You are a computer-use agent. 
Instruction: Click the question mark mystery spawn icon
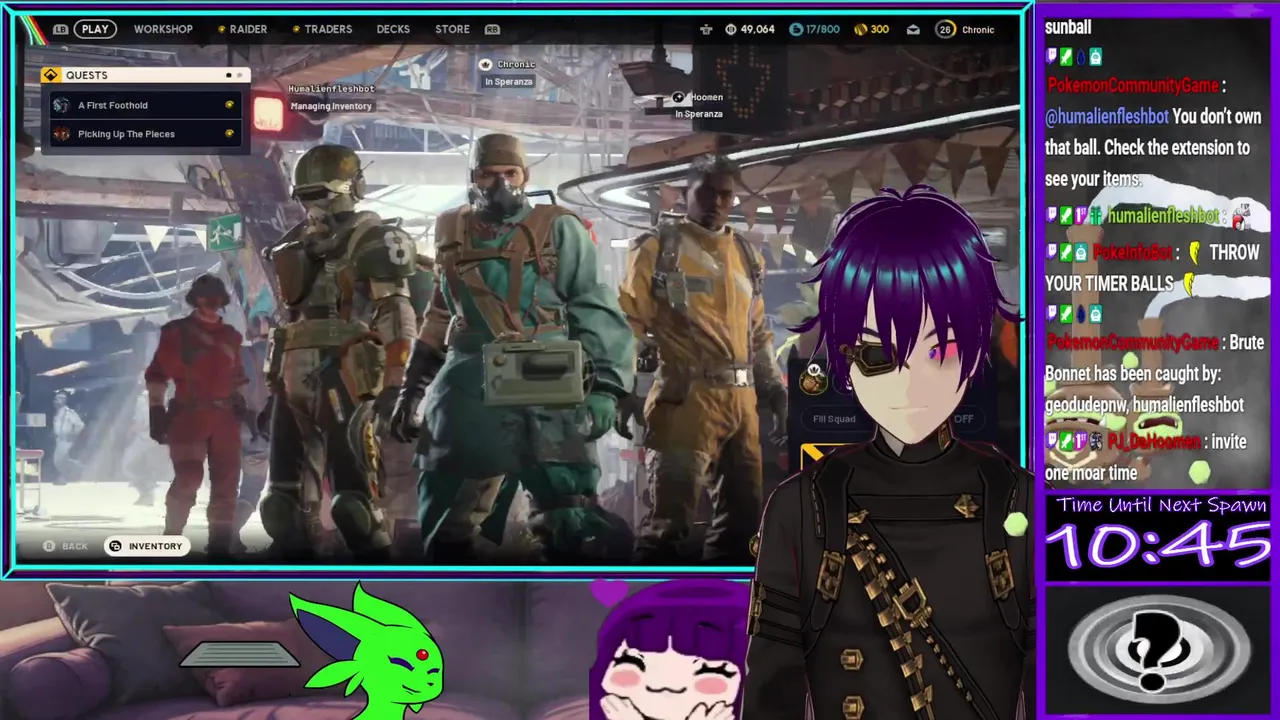[1159, 651]
